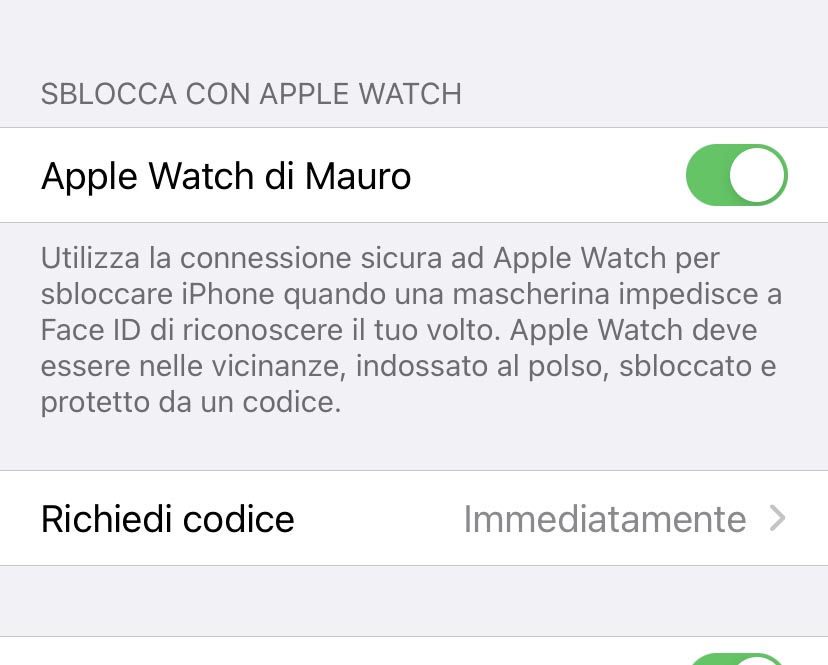The width and height of the screenshot is (828, 665).
Task: Tap the green track of Mauro's toggle
Action: pos(707,175)
